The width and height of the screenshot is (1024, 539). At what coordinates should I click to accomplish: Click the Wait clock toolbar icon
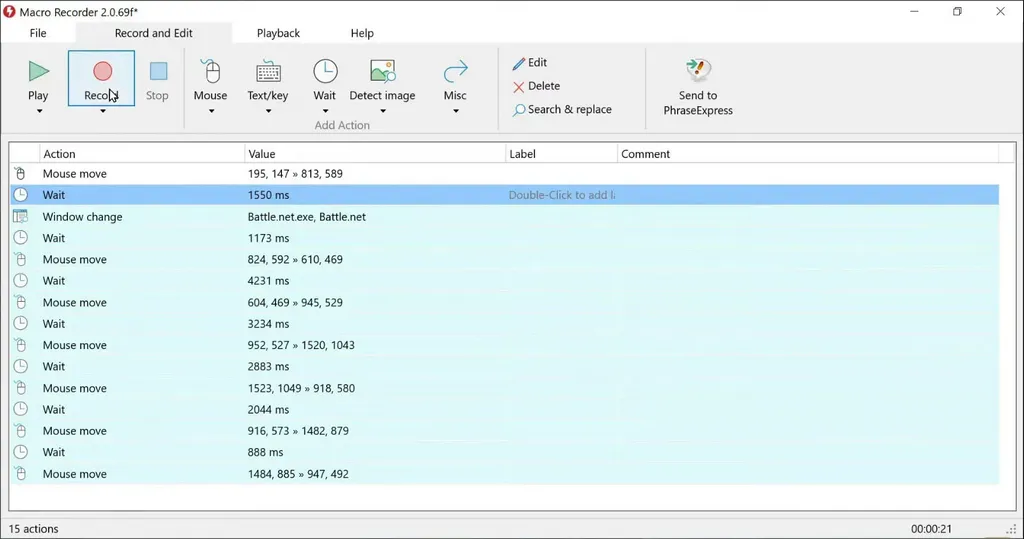pyautogui.click(x=325, y=71)
